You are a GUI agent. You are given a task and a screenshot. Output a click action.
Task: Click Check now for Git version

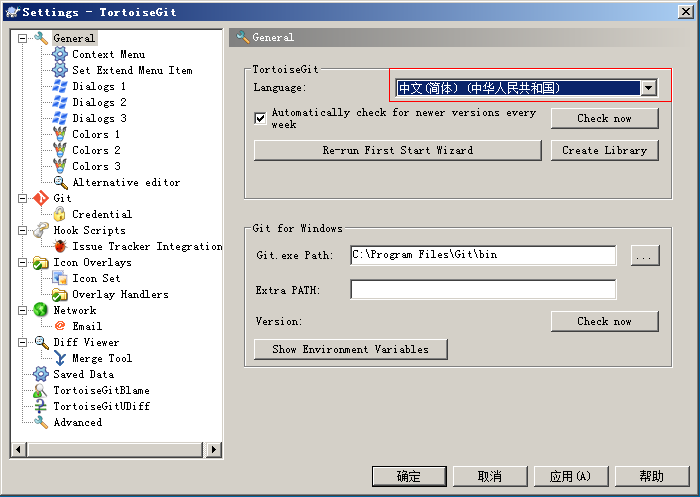(x=604, y=322)
